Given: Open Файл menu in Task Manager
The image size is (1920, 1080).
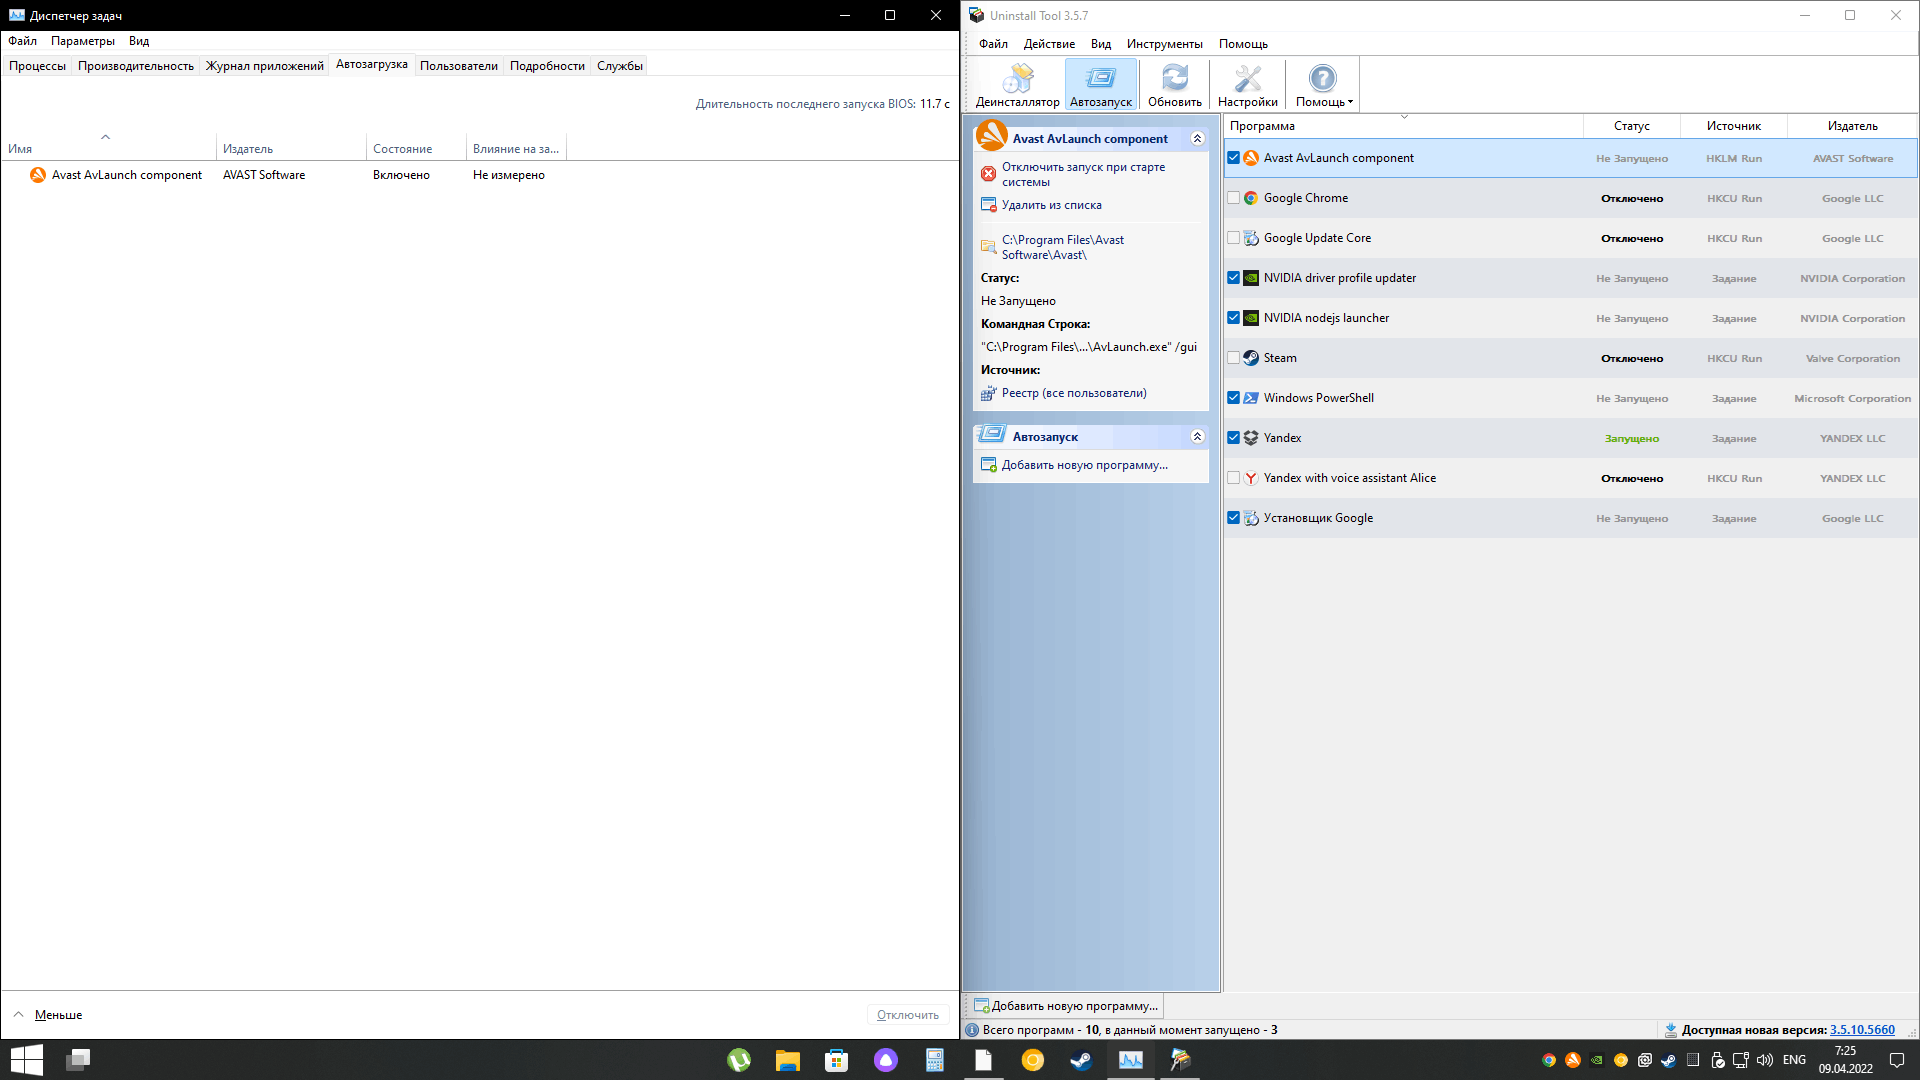Looking at the screenshot, I should [x=22, y=41].
